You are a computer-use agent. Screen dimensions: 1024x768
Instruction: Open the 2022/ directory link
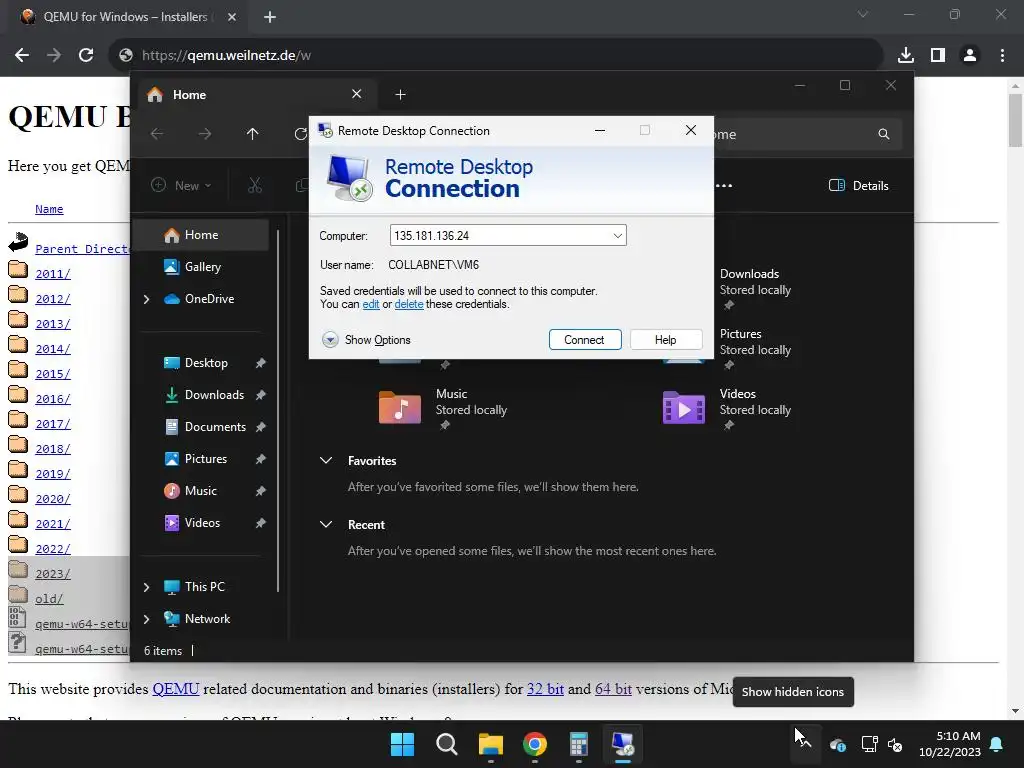tap(52, 549)
